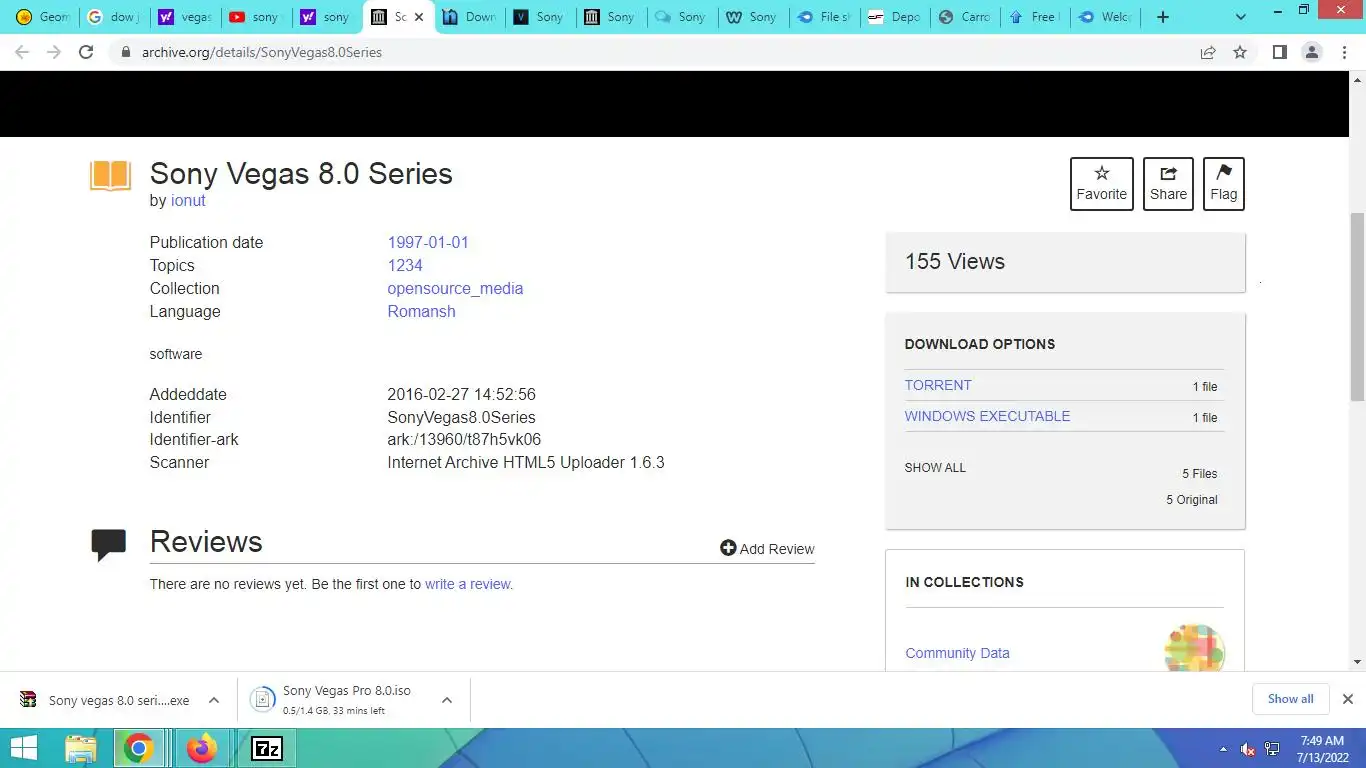The width and height of the screenshot is (1366, 768).
Task: Click the address bar URL field
Action: coord(660,52)
